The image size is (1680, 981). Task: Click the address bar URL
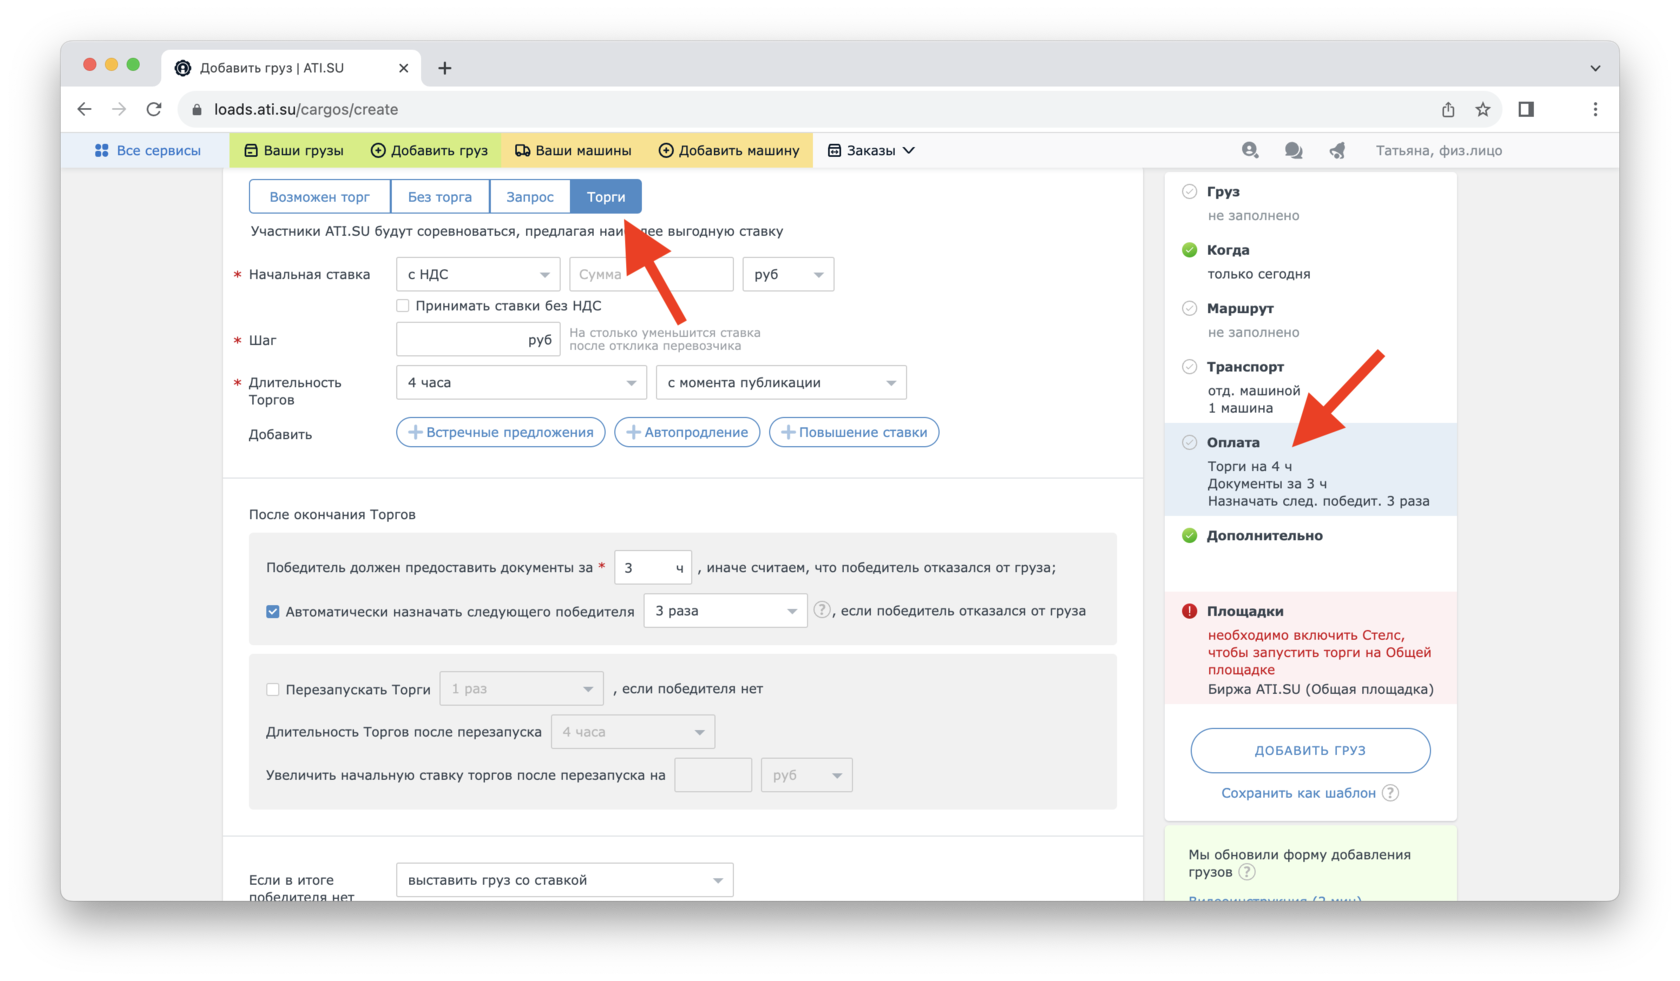click(306, 109)
